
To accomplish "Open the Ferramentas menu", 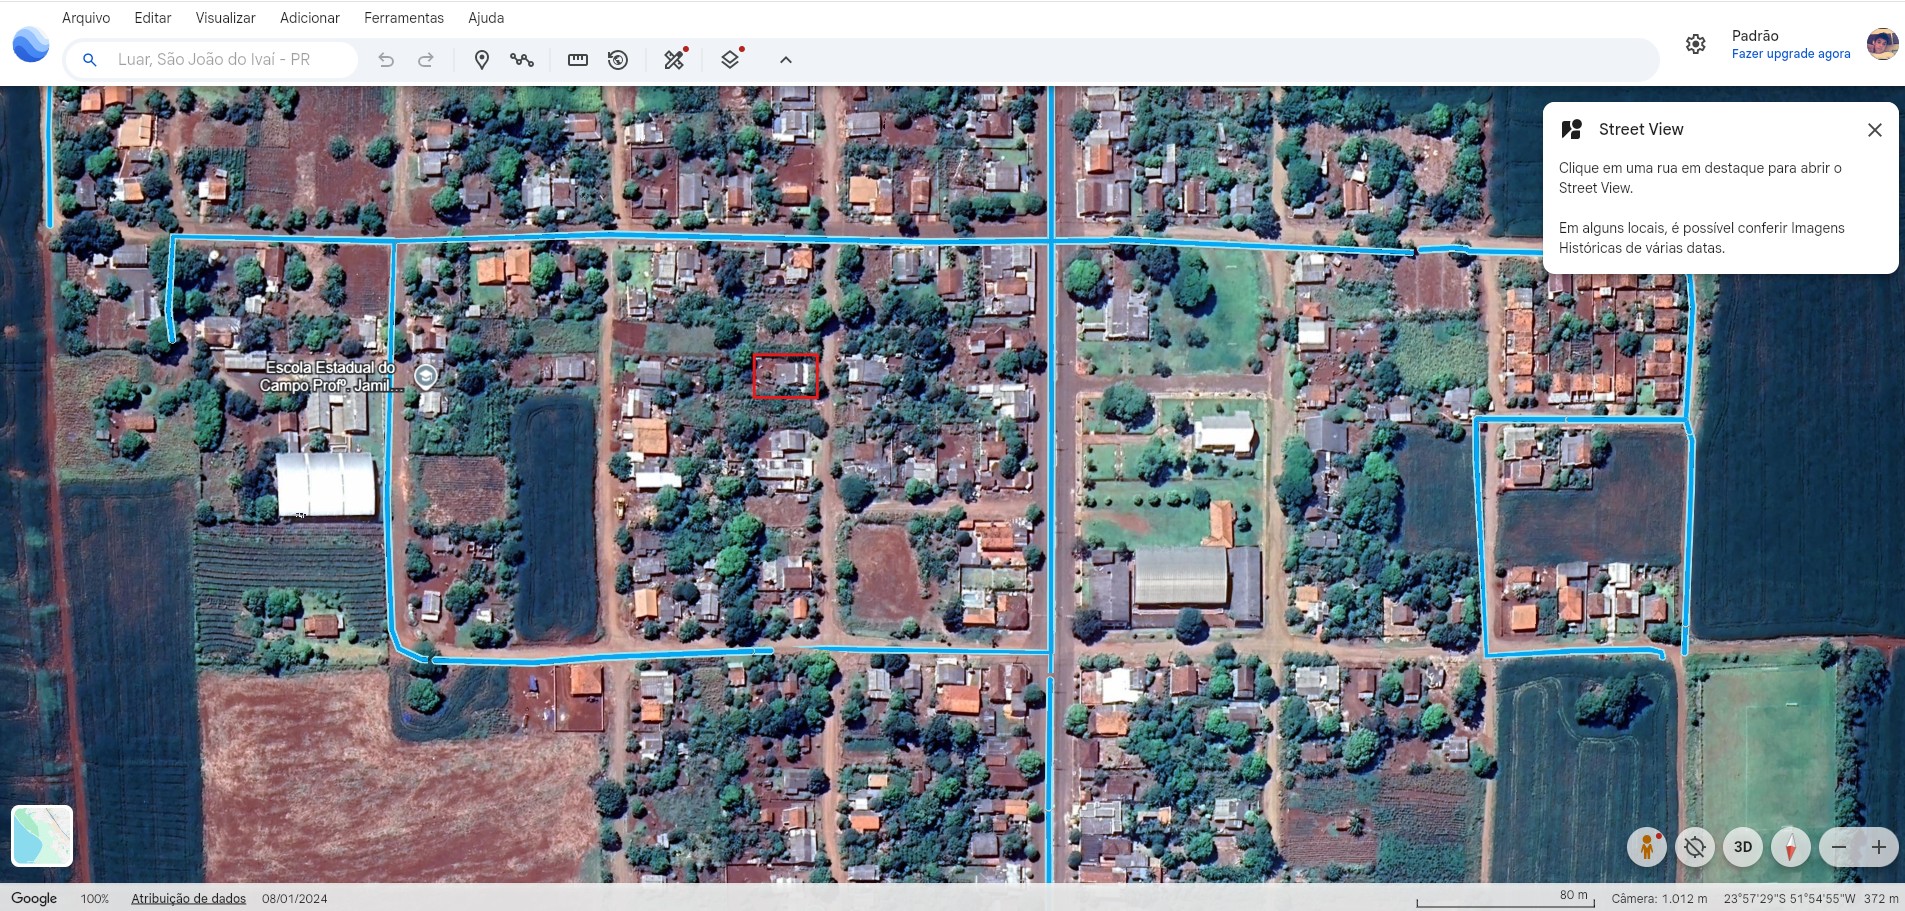I will (x=404, y=18).
